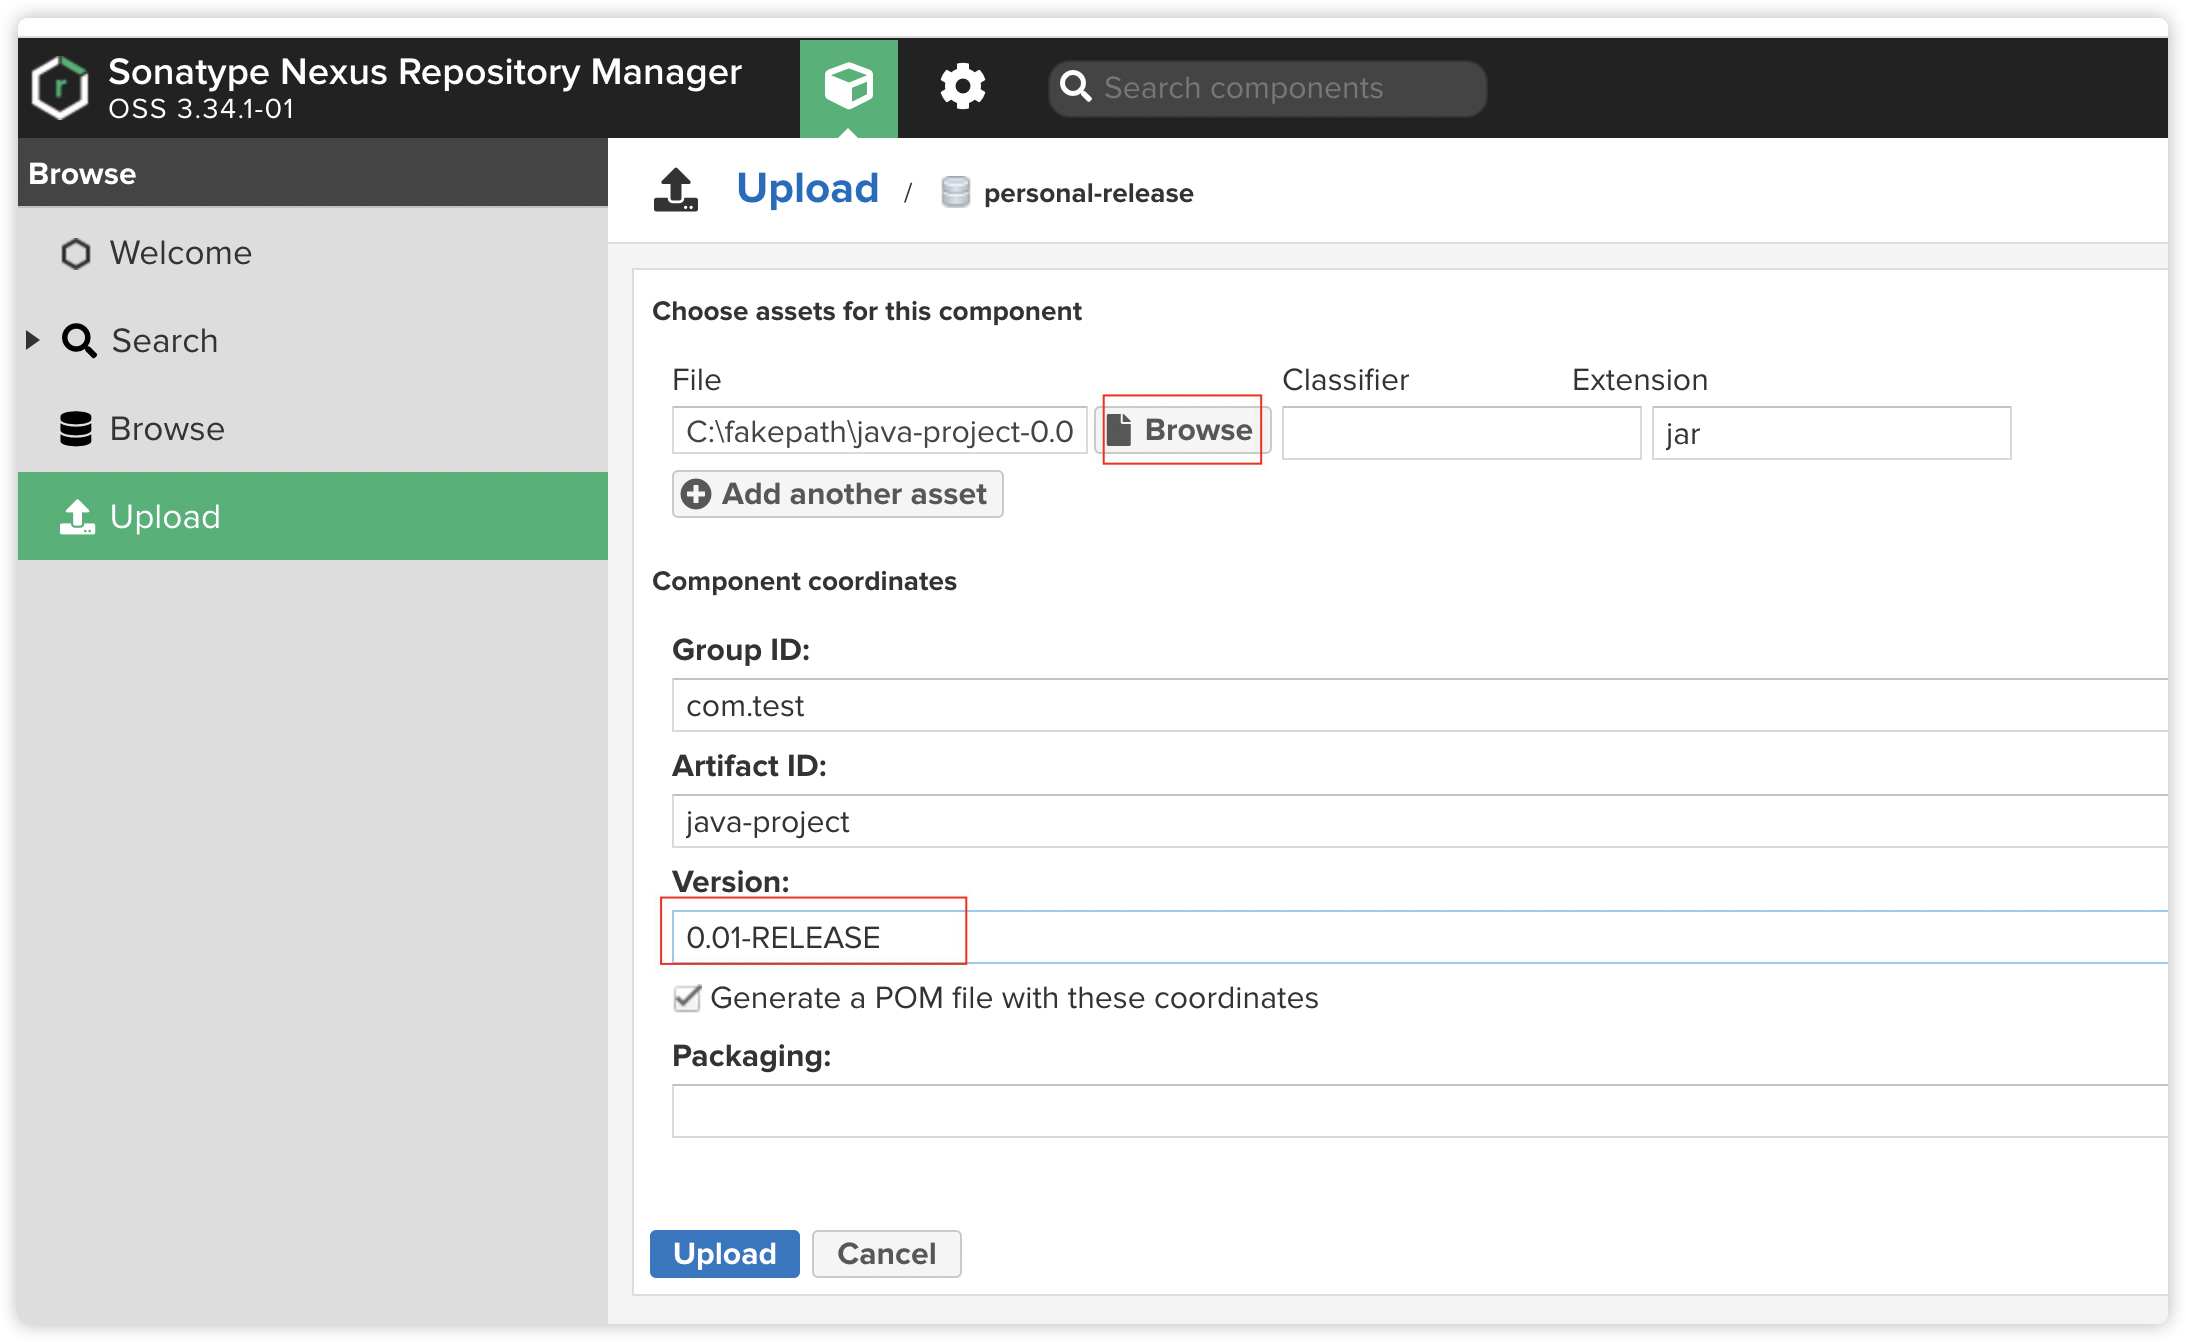Click the 'Component coordinates' heading

pyautogui.click(x=804, y=581)
